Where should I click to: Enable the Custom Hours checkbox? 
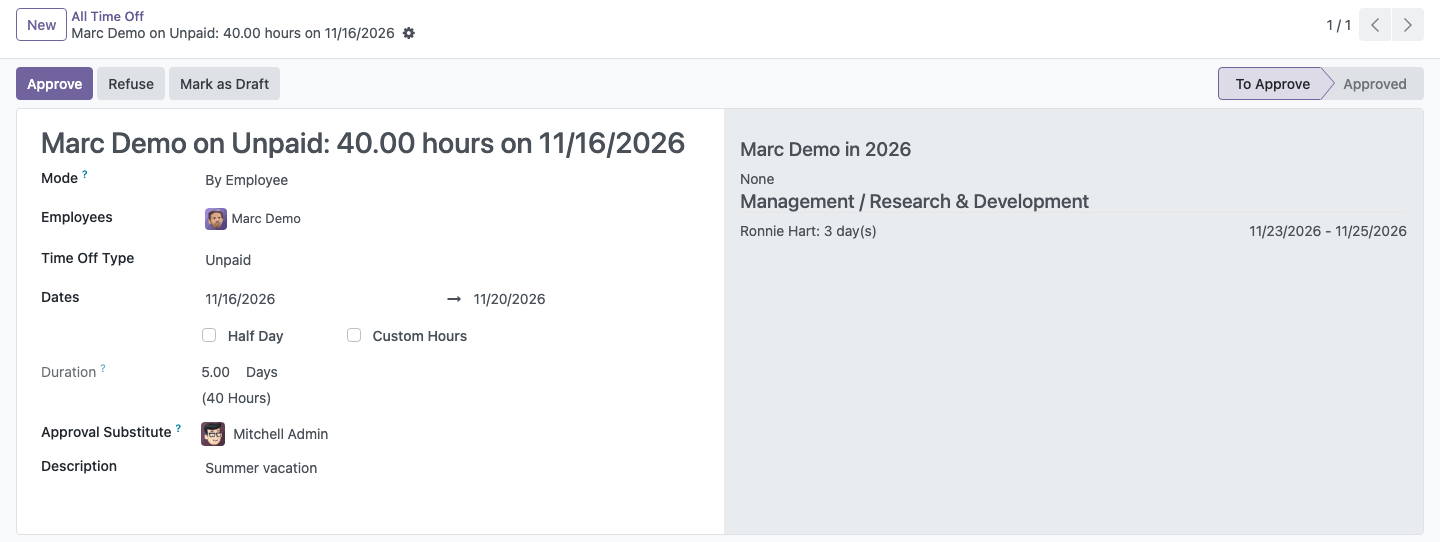click(354, 335)
